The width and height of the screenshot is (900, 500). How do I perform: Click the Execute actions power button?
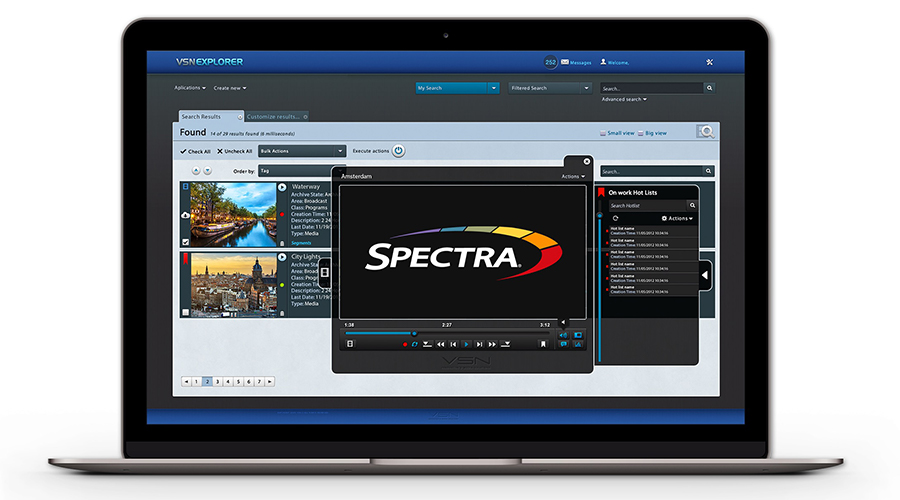point(398,151)
